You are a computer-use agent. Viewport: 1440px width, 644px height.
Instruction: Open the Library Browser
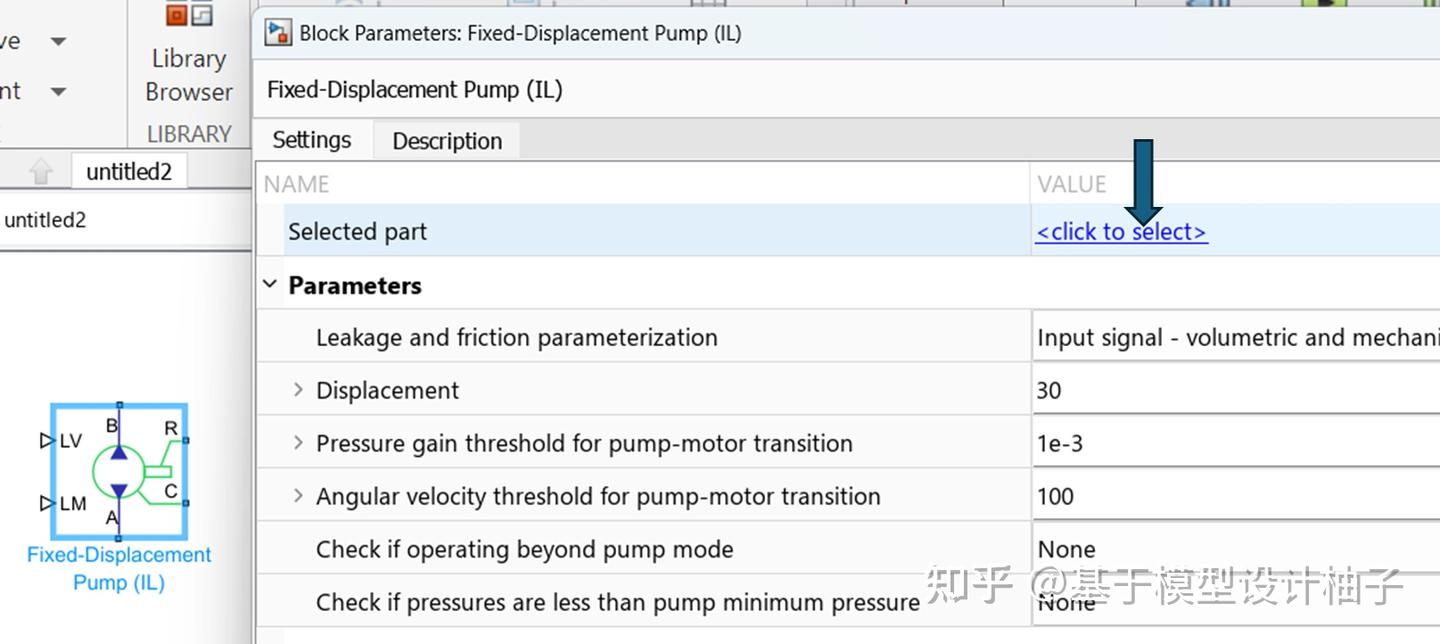point(187,73)
